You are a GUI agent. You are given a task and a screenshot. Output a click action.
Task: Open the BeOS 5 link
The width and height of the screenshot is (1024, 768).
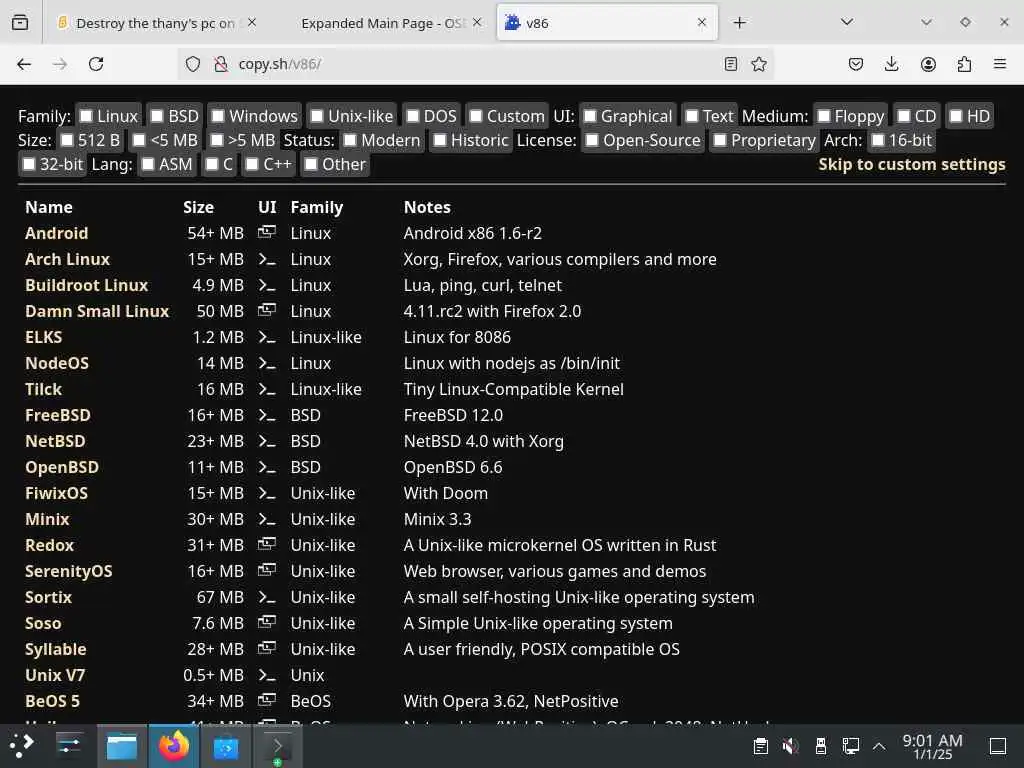(x=52, y=701)
